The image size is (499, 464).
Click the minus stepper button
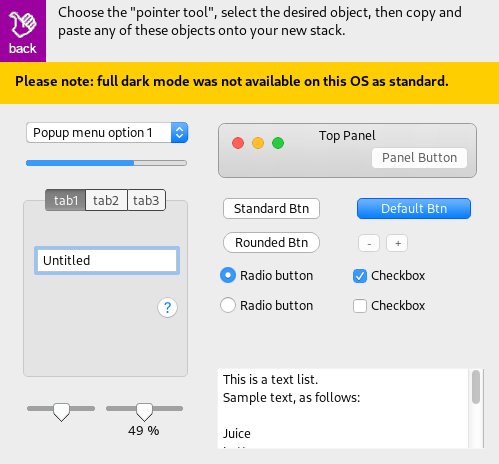369,243
